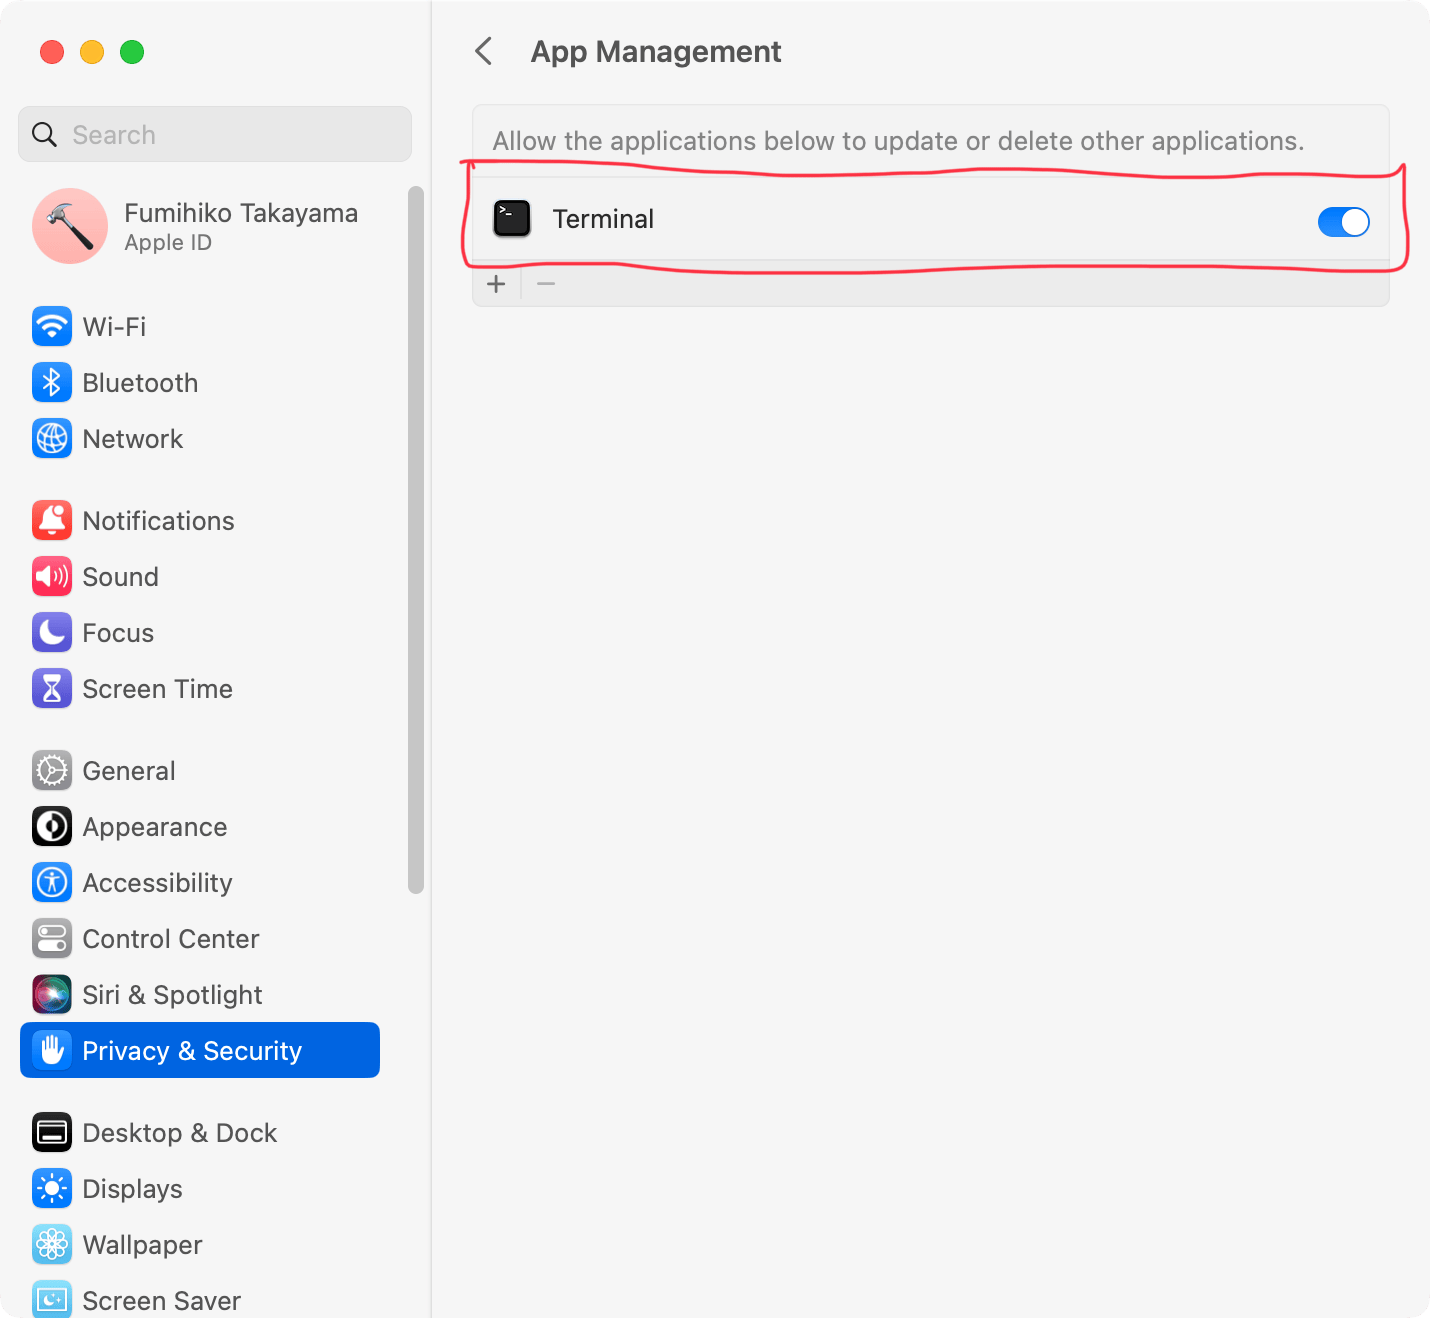The height and width of the screenshot is (1318, 1430).
Task: Focus the Search field
Action: tap(215, 134)
